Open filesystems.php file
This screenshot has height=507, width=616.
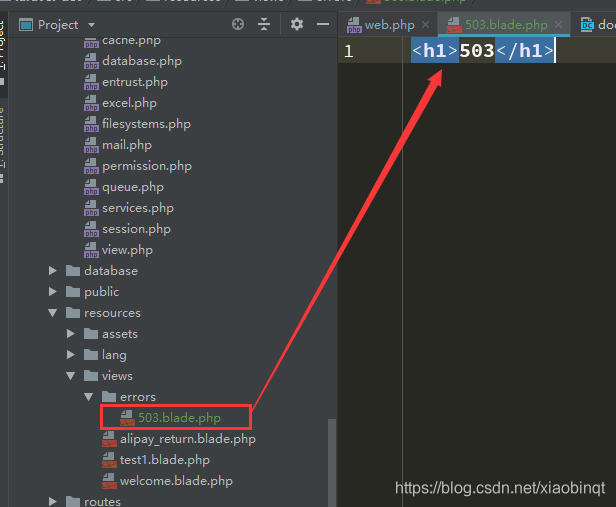(146, 124)
